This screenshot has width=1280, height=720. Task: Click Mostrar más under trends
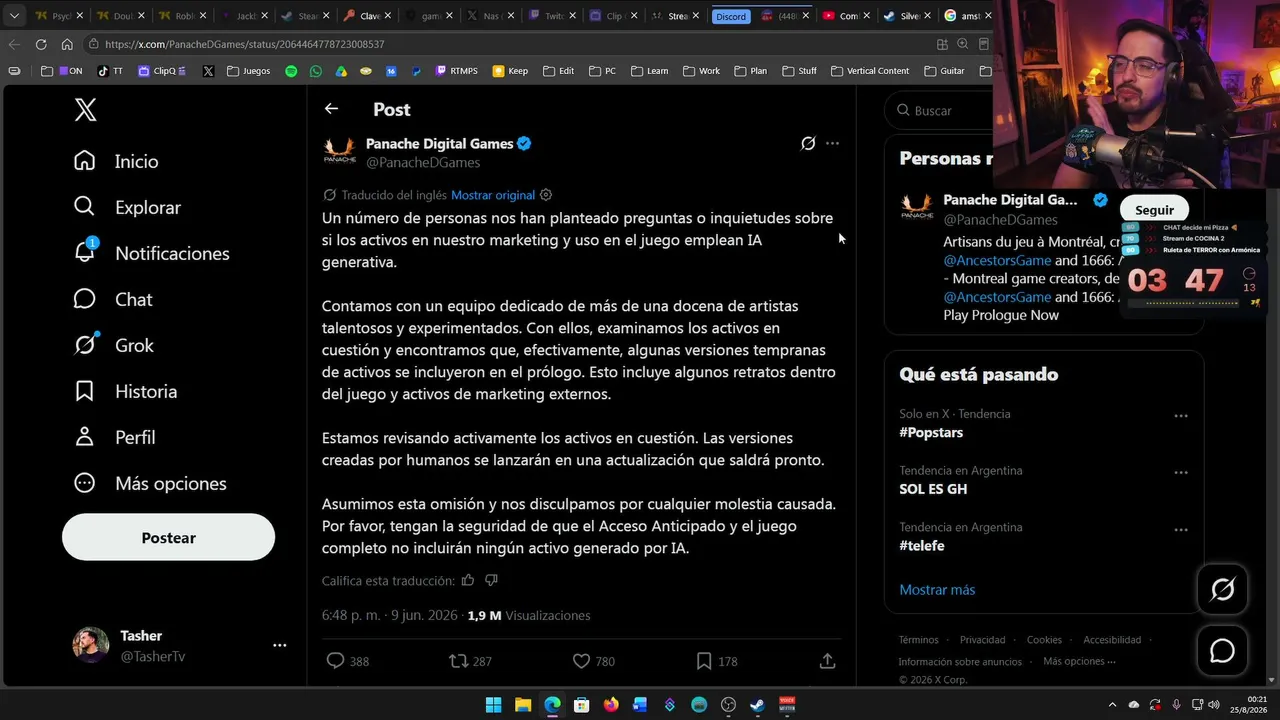pyautogui.click(x=937, y=589)
